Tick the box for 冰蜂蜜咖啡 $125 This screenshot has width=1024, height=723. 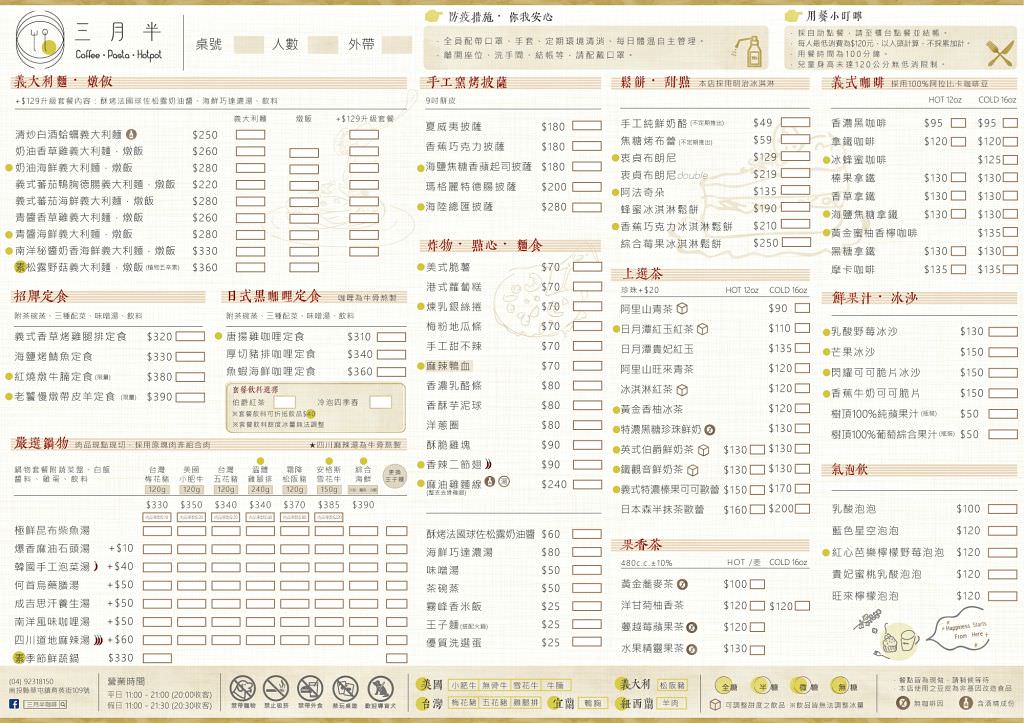pyautogui.click(x=1010, y=159)
